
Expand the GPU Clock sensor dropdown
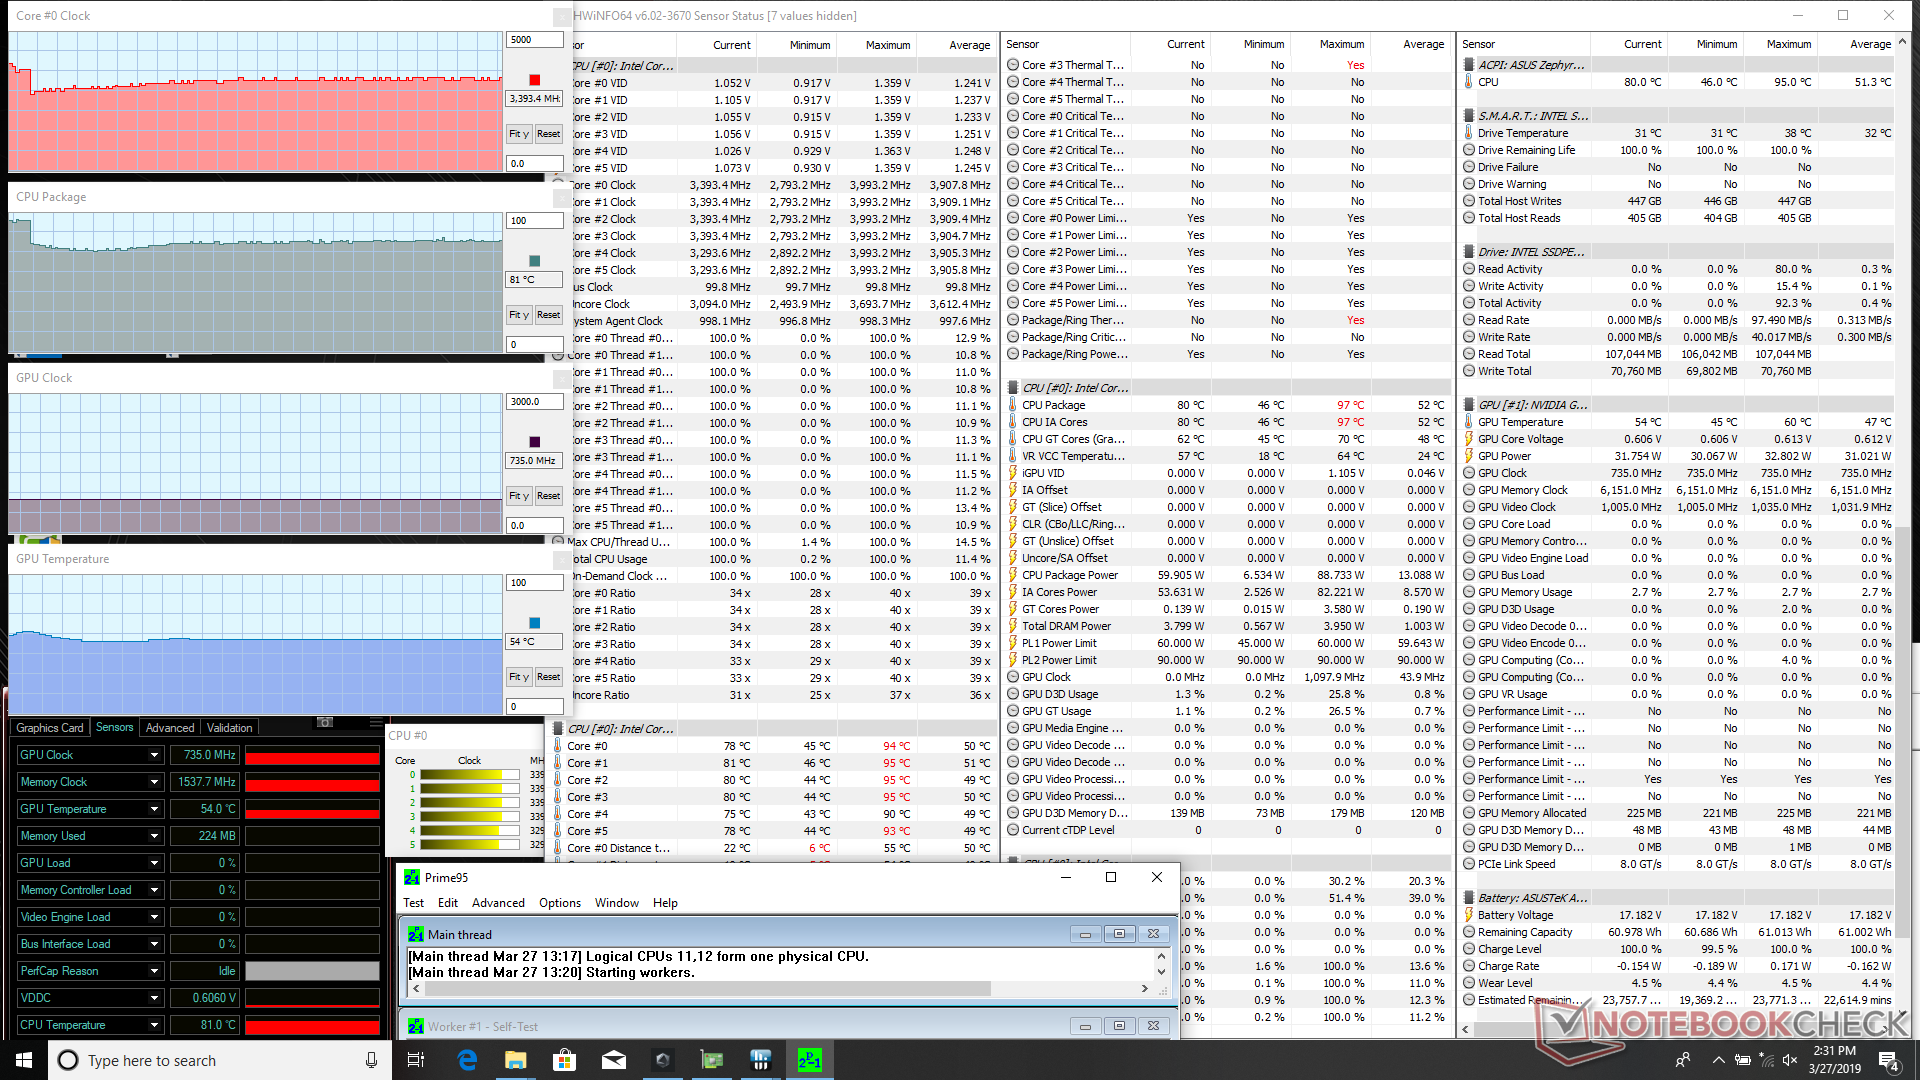[x=154, y=755]
